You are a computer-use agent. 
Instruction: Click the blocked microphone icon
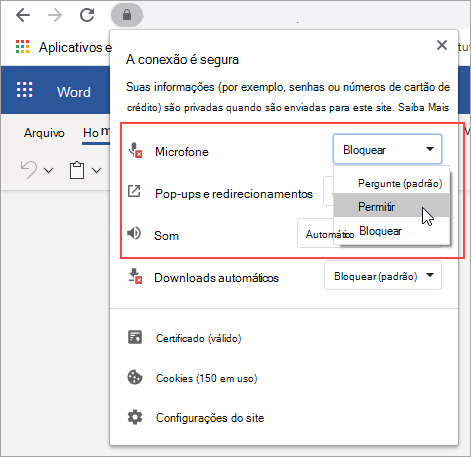[x=135, y=150]
